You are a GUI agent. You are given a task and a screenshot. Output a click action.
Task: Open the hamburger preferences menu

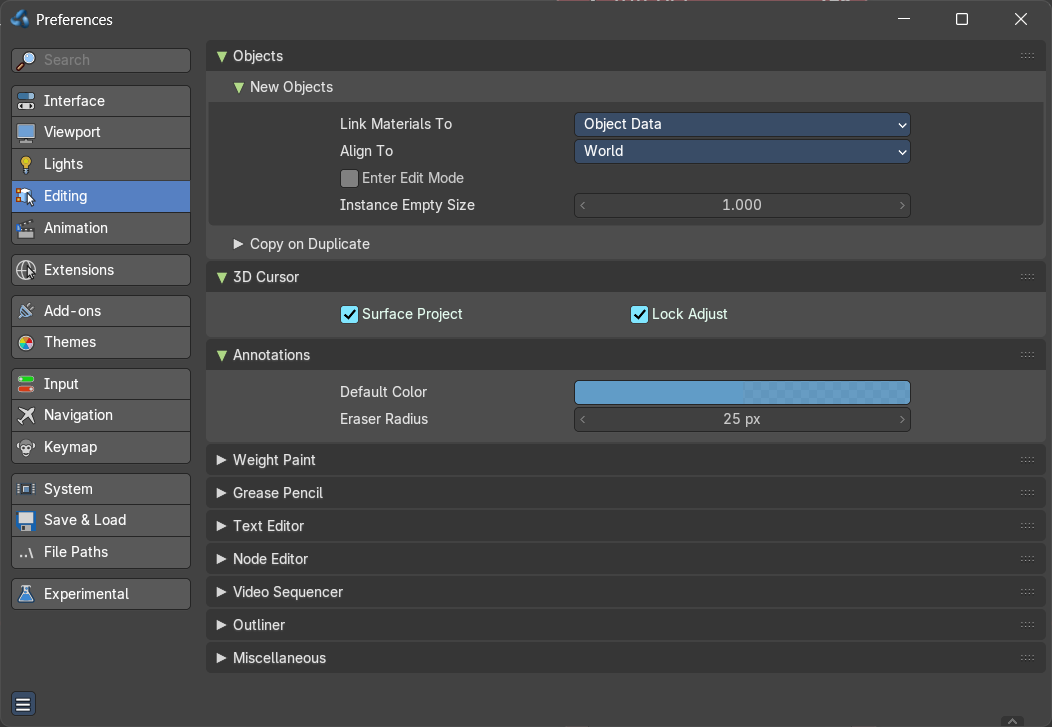coord(23,704)
